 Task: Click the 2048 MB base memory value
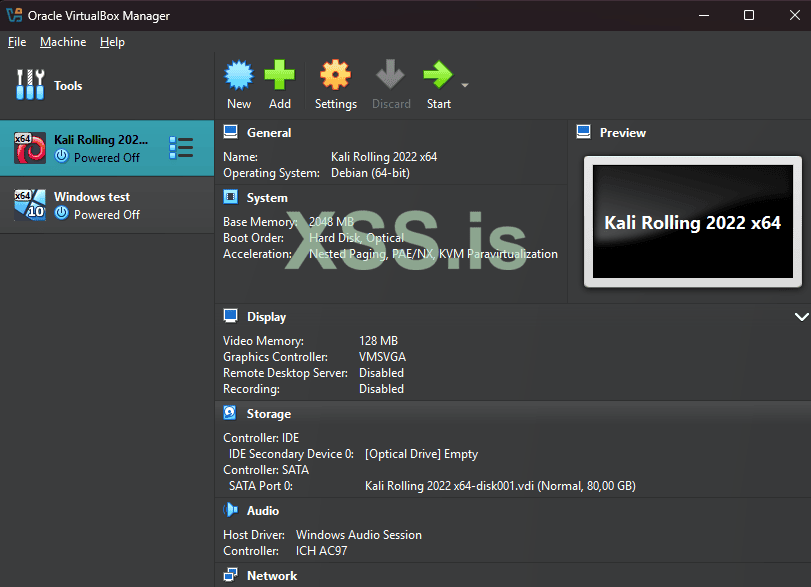click(332, 222)
